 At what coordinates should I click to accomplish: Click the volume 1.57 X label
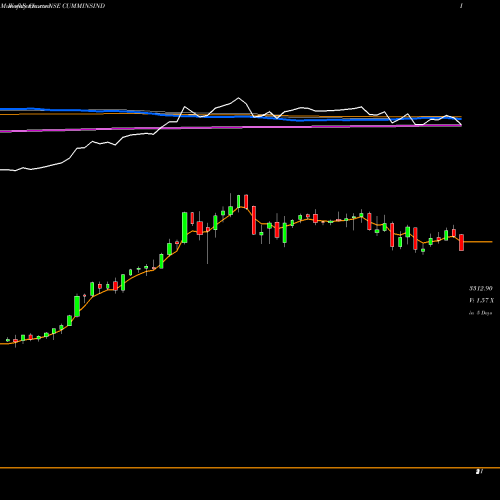tap(481, 301)
